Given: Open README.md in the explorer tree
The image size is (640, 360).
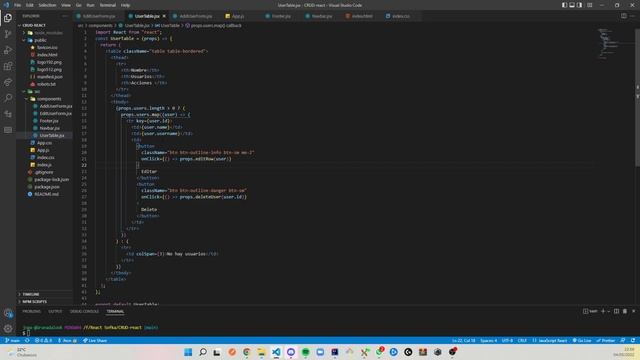Looking at the screenshot, I should pyautogui.click(x=47, y=194).
